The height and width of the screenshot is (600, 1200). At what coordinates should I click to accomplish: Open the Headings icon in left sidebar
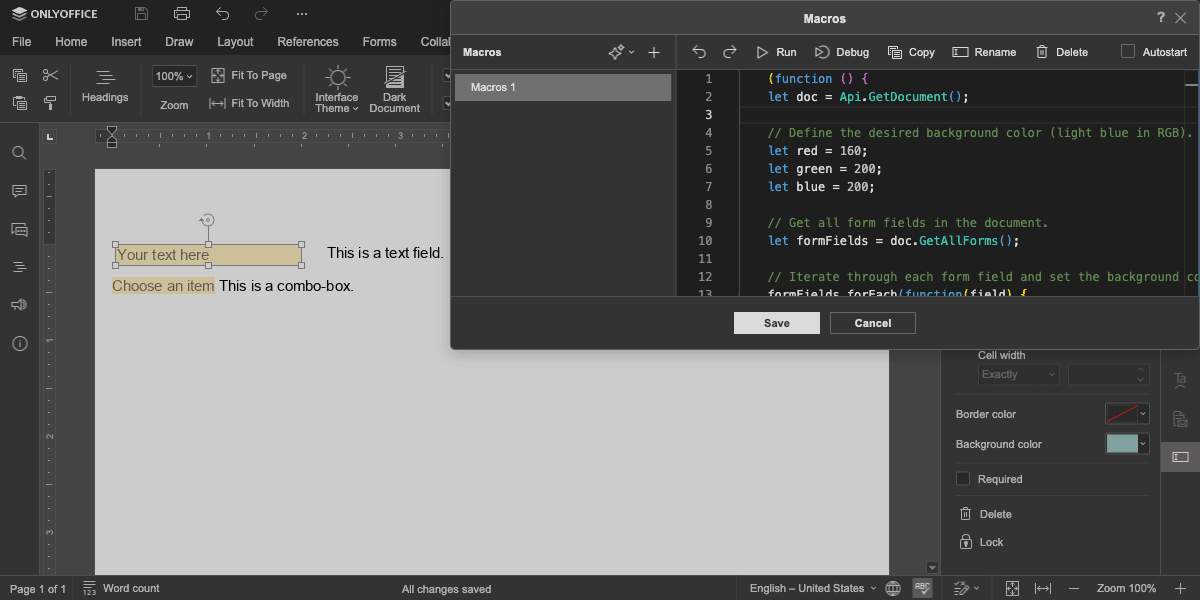19,267
